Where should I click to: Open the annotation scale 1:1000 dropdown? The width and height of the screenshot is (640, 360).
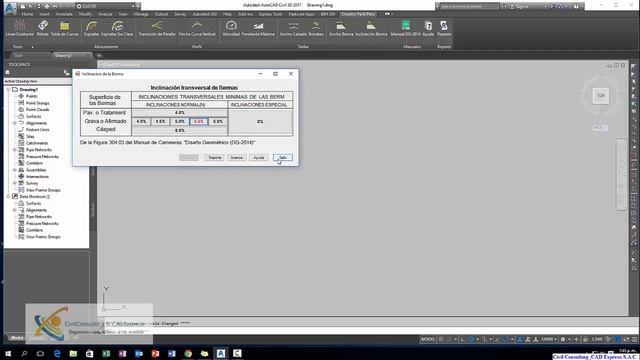549,339
